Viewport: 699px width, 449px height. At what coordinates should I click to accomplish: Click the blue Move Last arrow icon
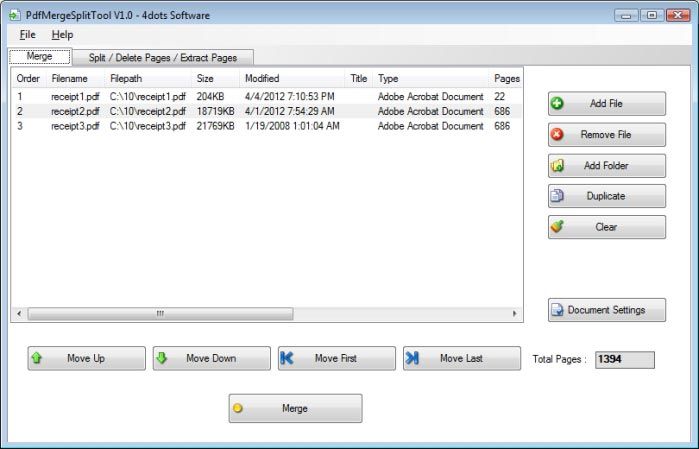[x=412, y=358]
